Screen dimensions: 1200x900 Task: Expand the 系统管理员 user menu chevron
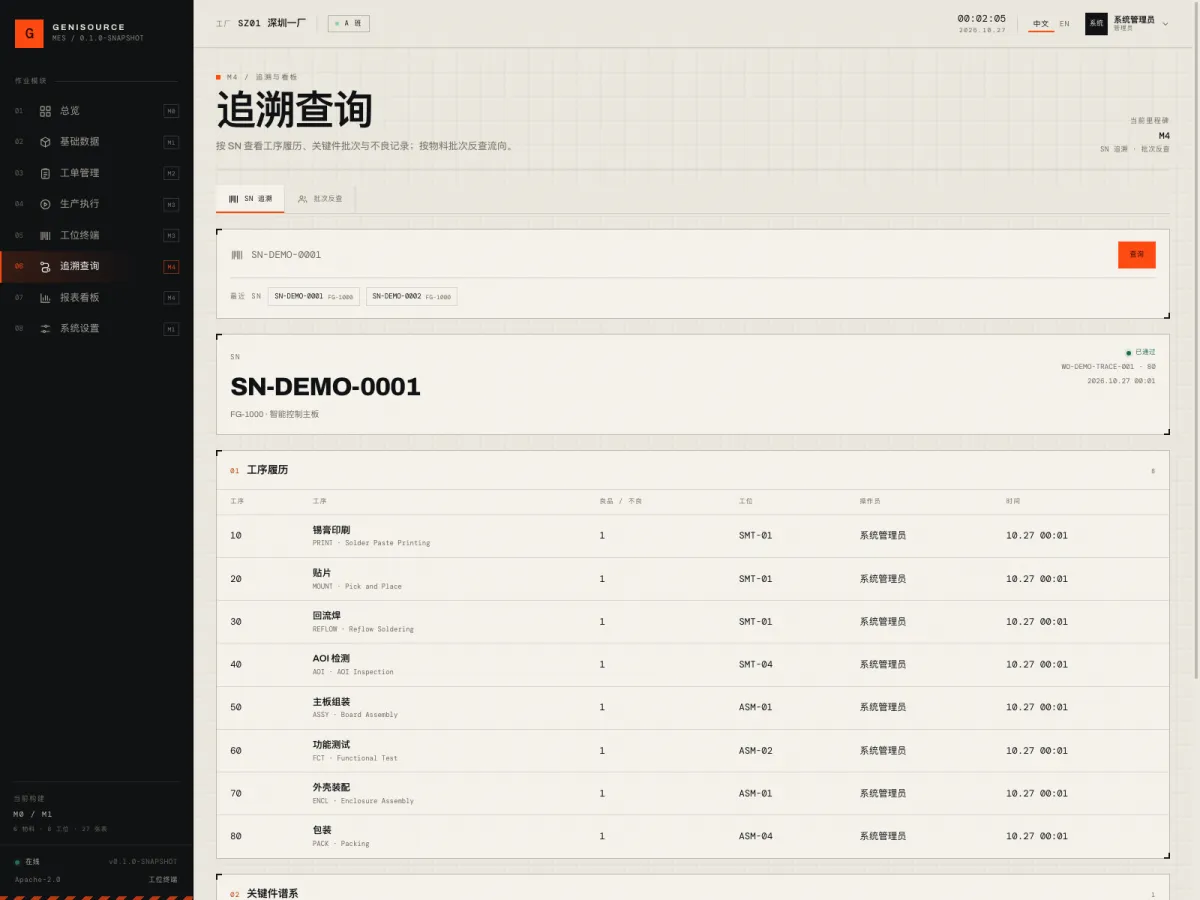1165,23
